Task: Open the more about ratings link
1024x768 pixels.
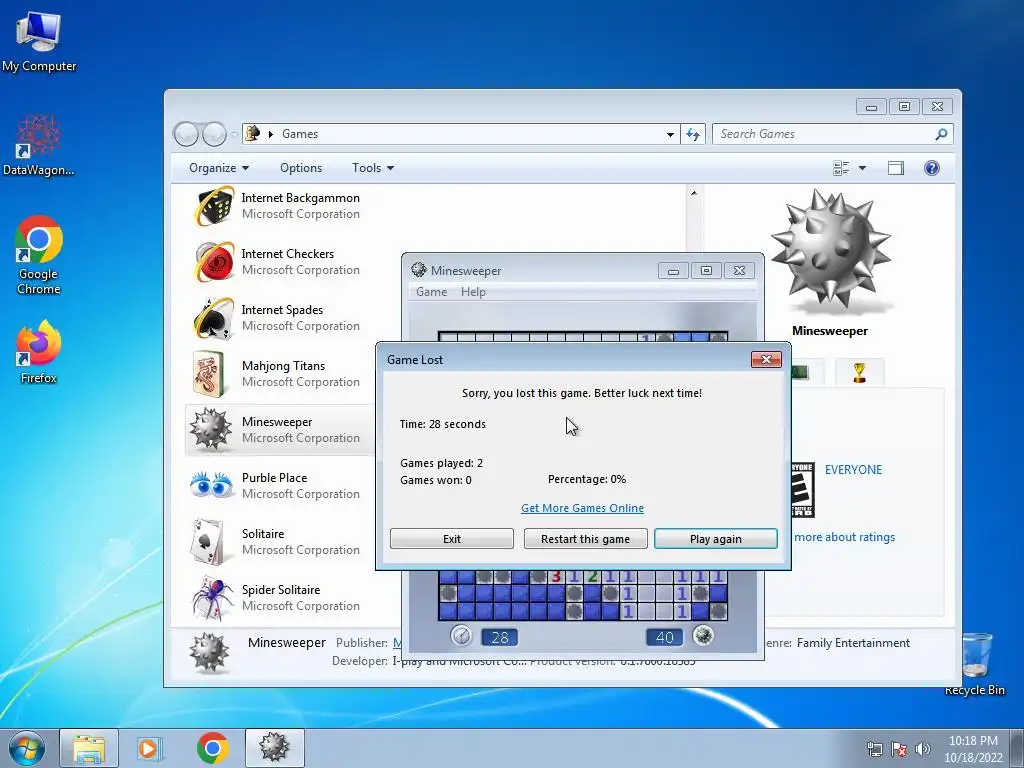Action: point(844,537)
